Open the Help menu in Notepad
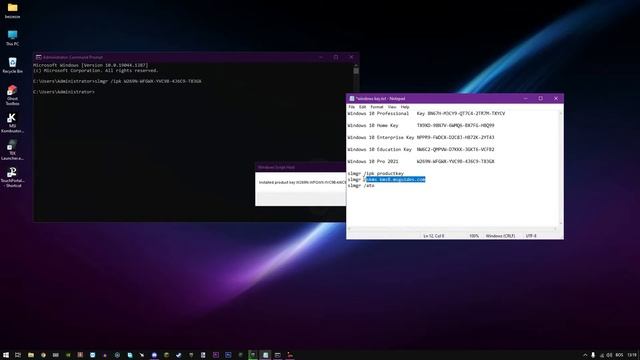Image resolution: width=640 pixels, height=360 pixels. (405, 107)
